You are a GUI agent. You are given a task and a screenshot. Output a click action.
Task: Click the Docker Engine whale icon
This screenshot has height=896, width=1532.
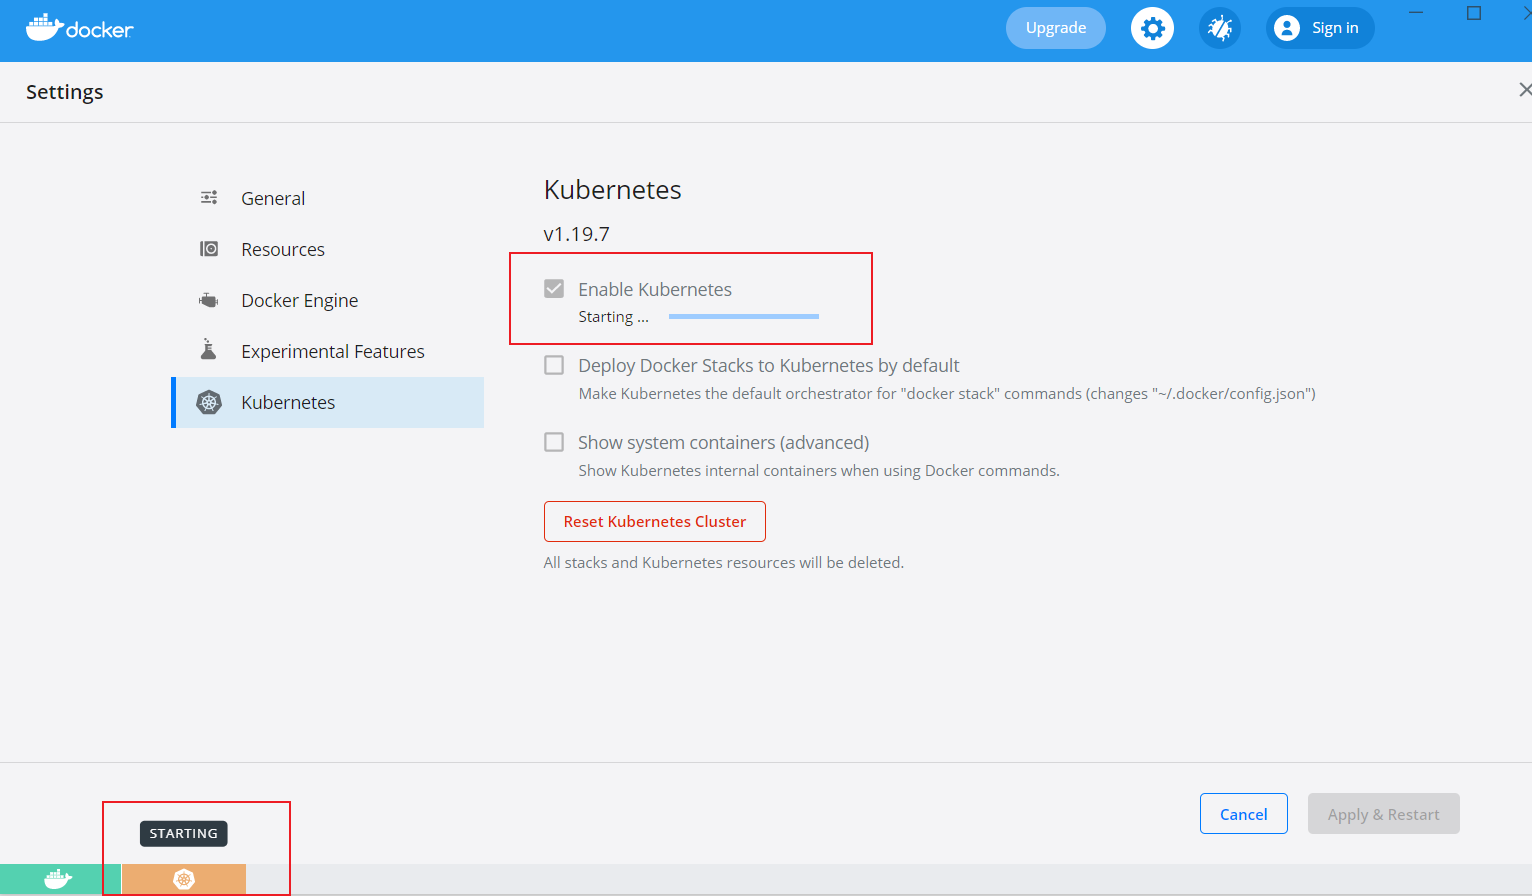pyautogui.click(x=209, y=300)
